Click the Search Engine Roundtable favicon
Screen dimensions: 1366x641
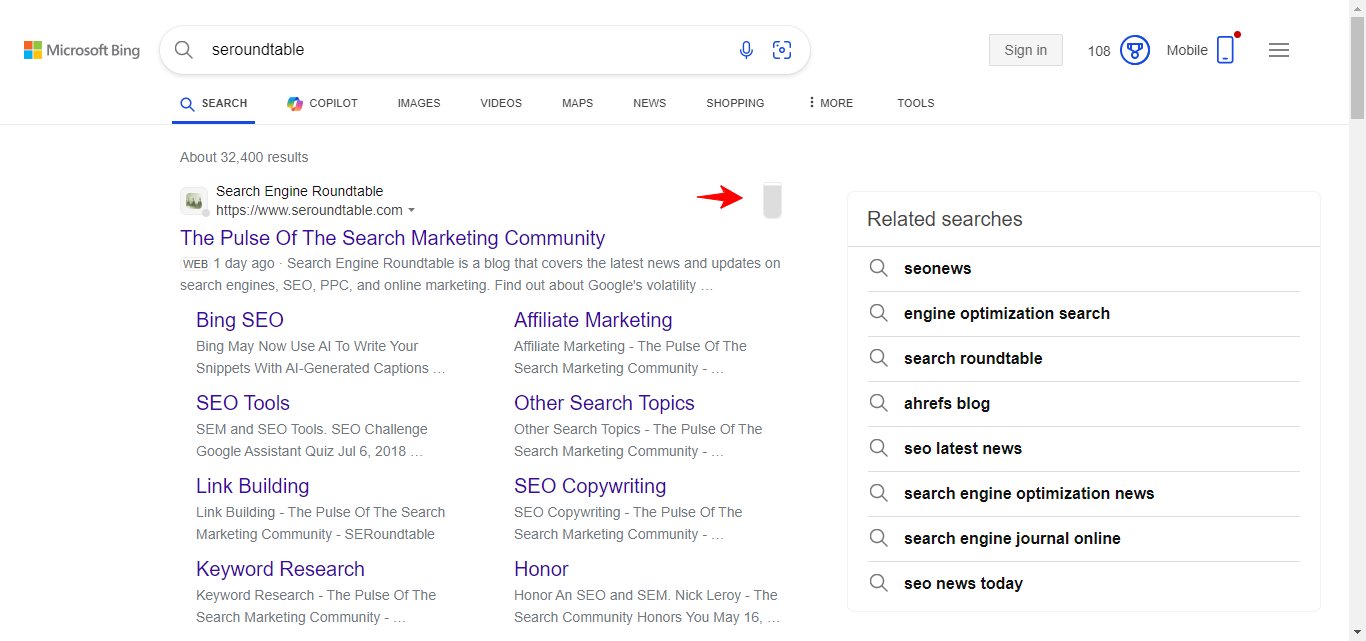pos(194,200)
